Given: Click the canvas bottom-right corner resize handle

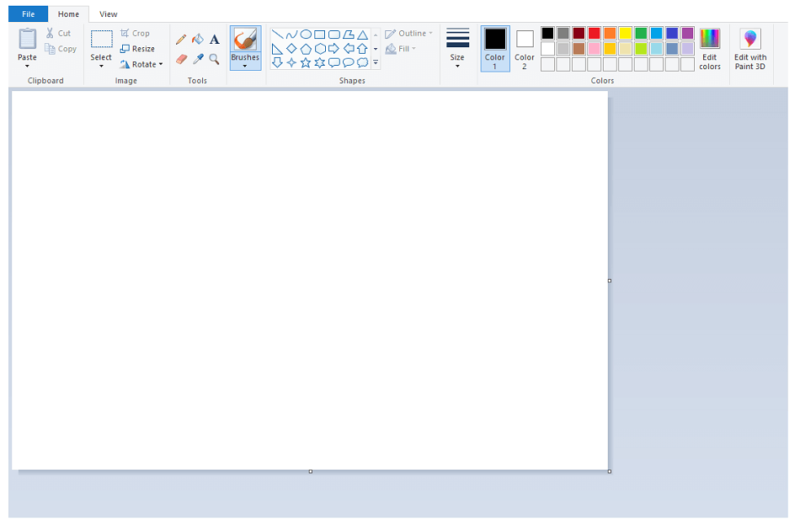Looking at the screenshot, I should click(610, 471).
